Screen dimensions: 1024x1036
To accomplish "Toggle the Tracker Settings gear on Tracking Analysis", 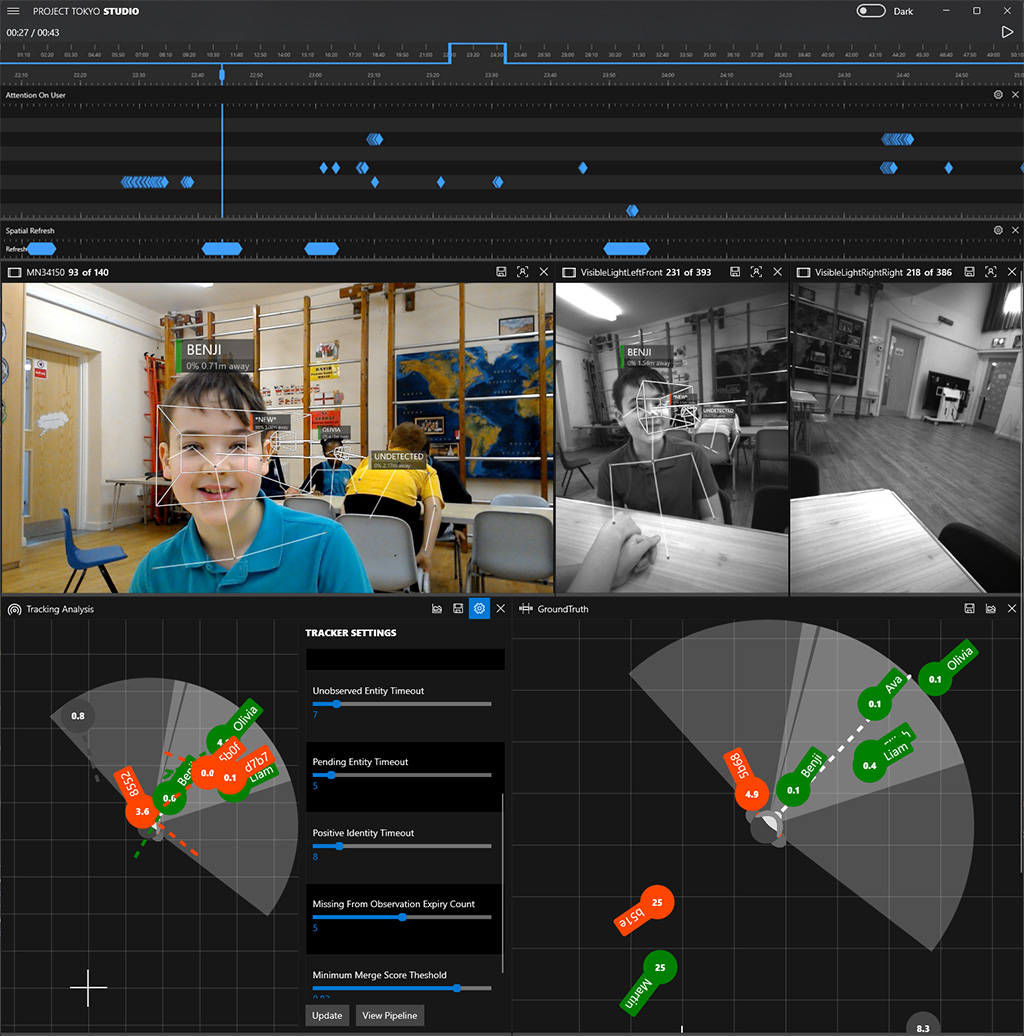I will click(478, 608).
